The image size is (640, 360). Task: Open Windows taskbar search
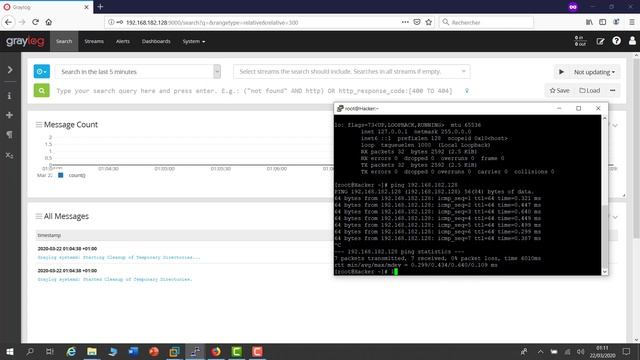point(30,351)
